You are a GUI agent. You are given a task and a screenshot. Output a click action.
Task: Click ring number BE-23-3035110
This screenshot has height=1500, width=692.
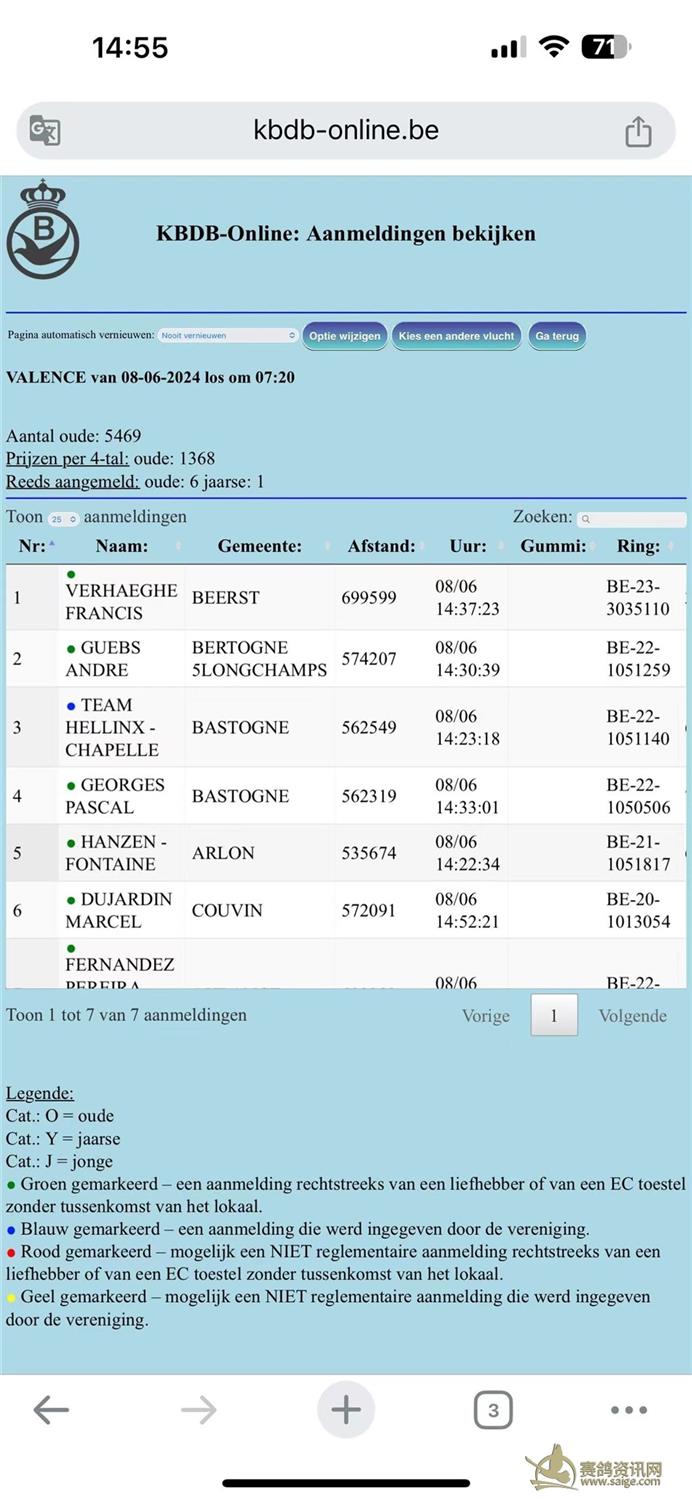(638, 597)
